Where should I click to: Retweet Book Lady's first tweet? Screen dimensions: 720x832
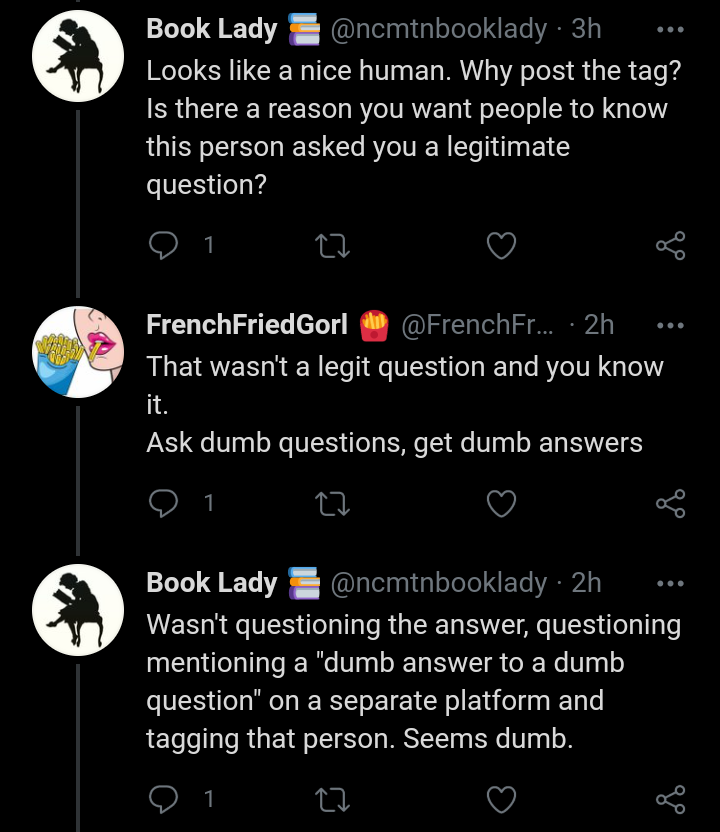click(332, 246)
